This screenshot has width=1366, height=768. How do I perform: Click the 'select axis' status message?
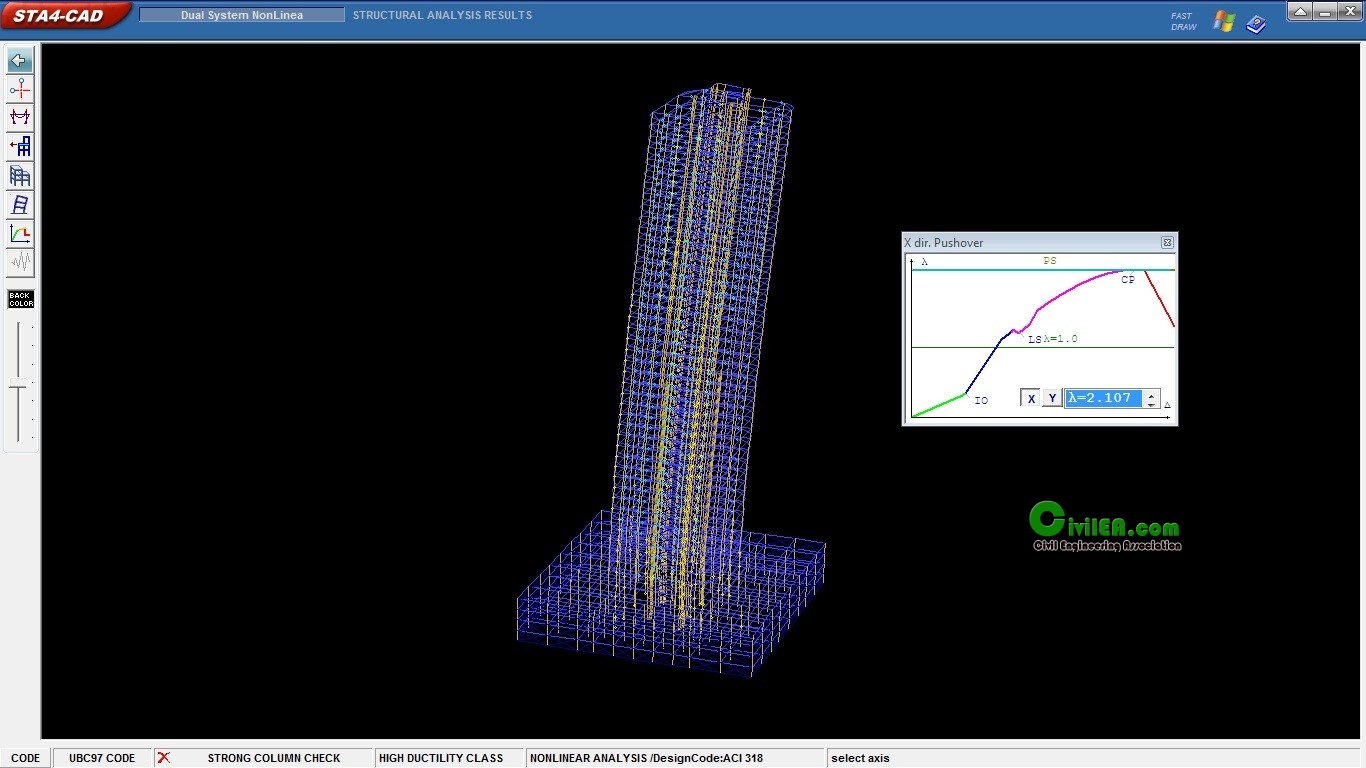click(x=860, y=758)
